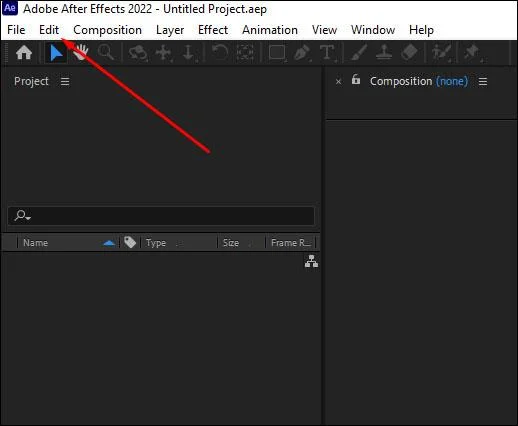The height and width of the screenshot is (426, 518).
Task: Click the Project panel search field
Action: [161, 216]
